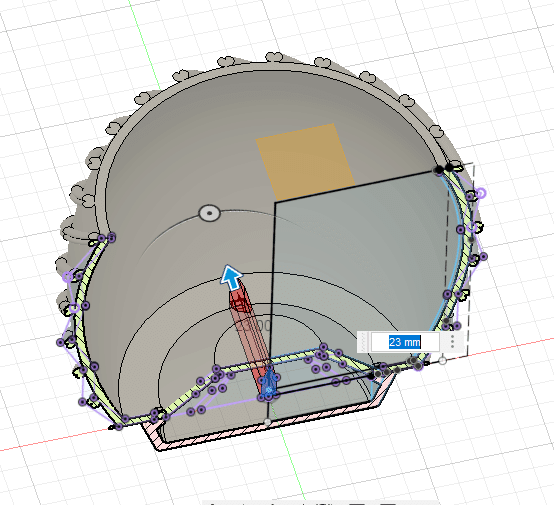
Task: Click the small white anchor circle below distance field
Action: (442, 360)
